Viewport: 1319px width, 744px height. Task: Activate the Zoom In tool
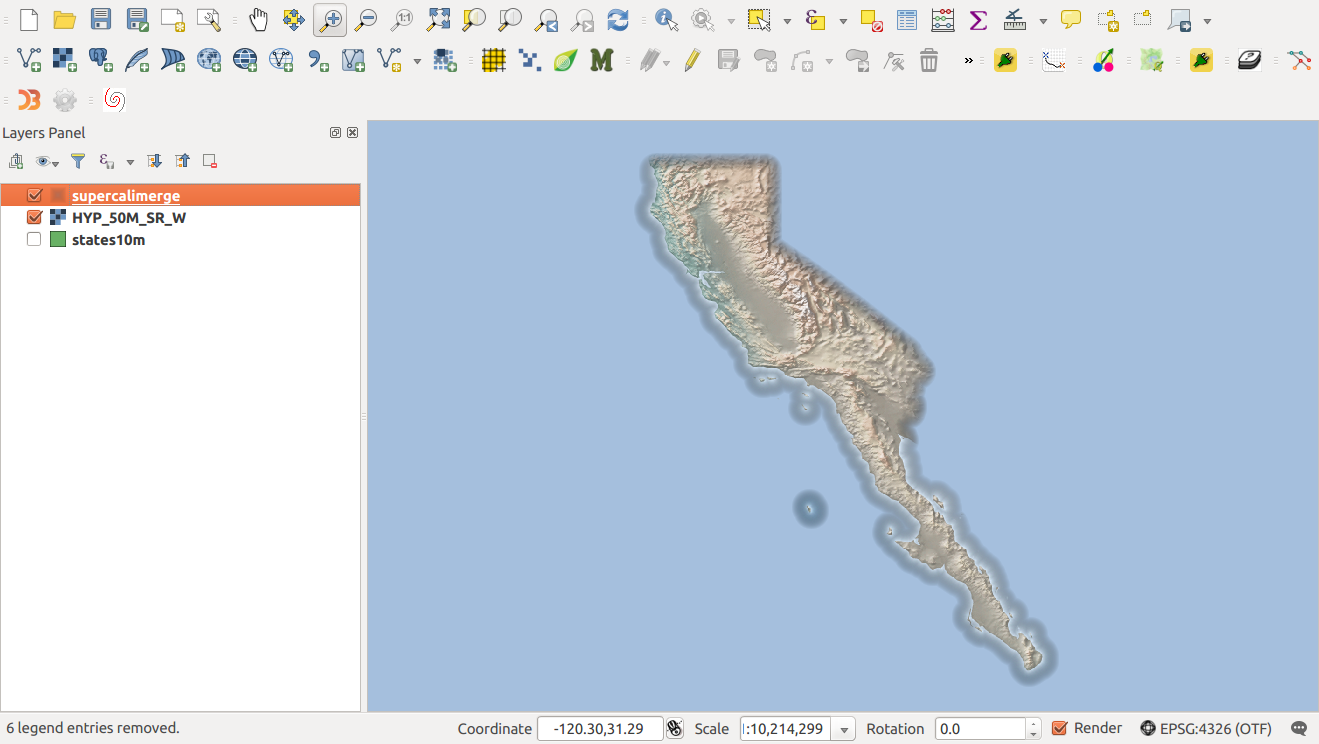(330, 19)
